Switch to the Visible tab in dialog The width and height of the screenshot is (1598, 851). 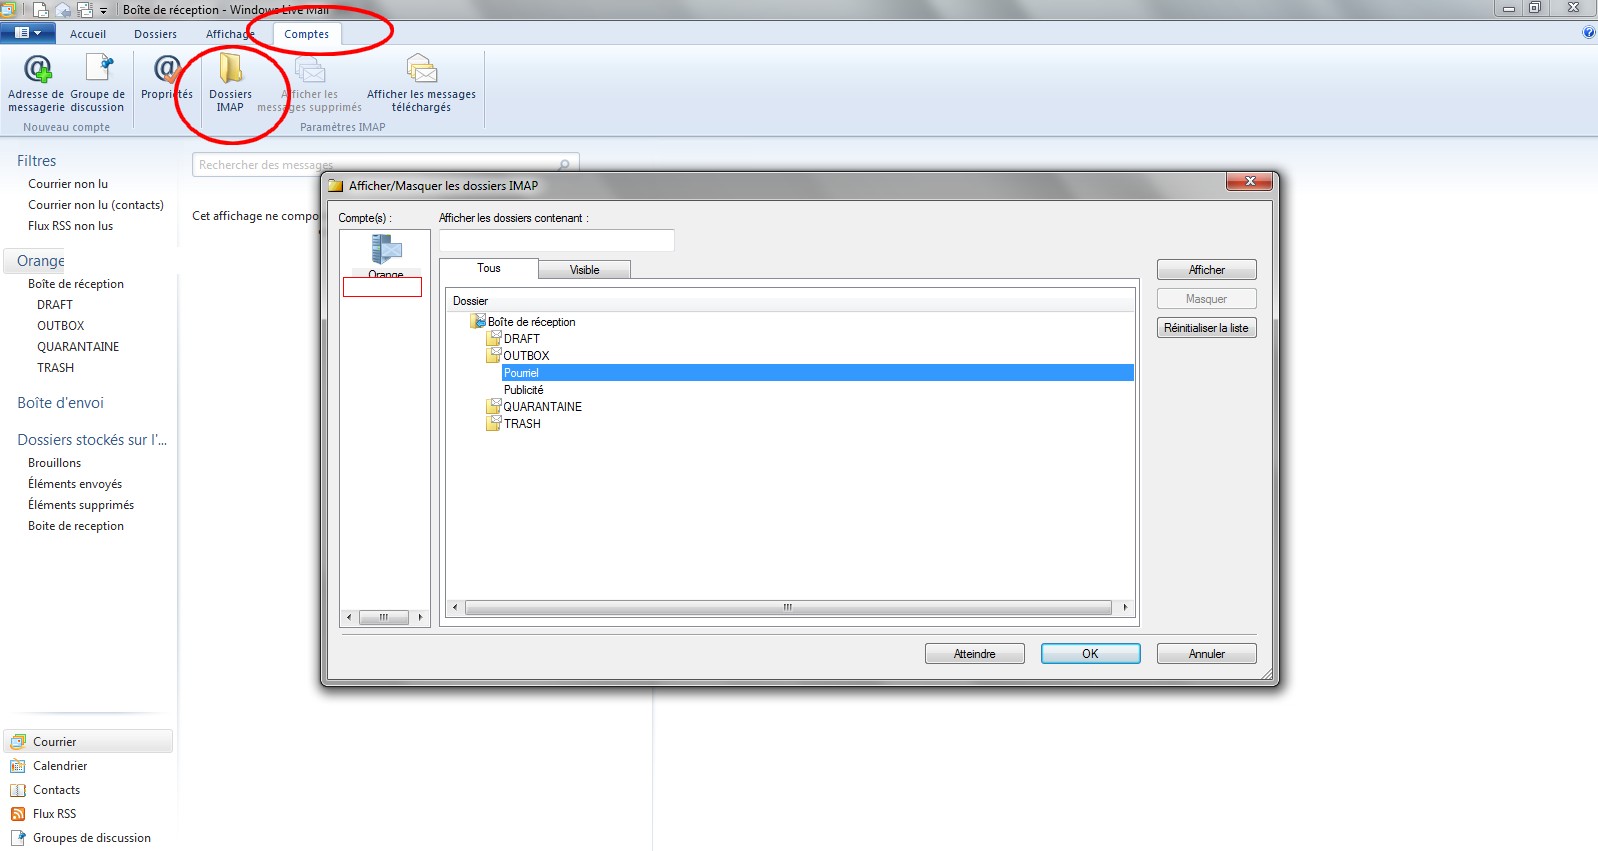585,270
